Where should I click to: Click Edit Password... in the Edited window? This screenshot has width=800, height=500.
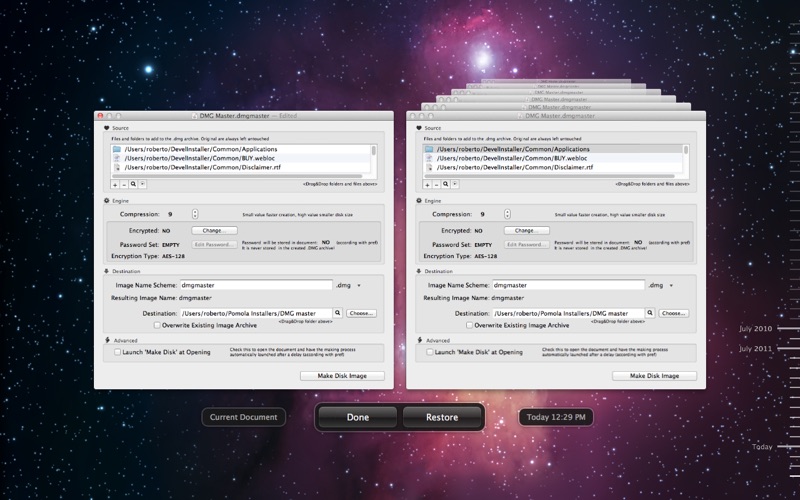click(214, 245)
